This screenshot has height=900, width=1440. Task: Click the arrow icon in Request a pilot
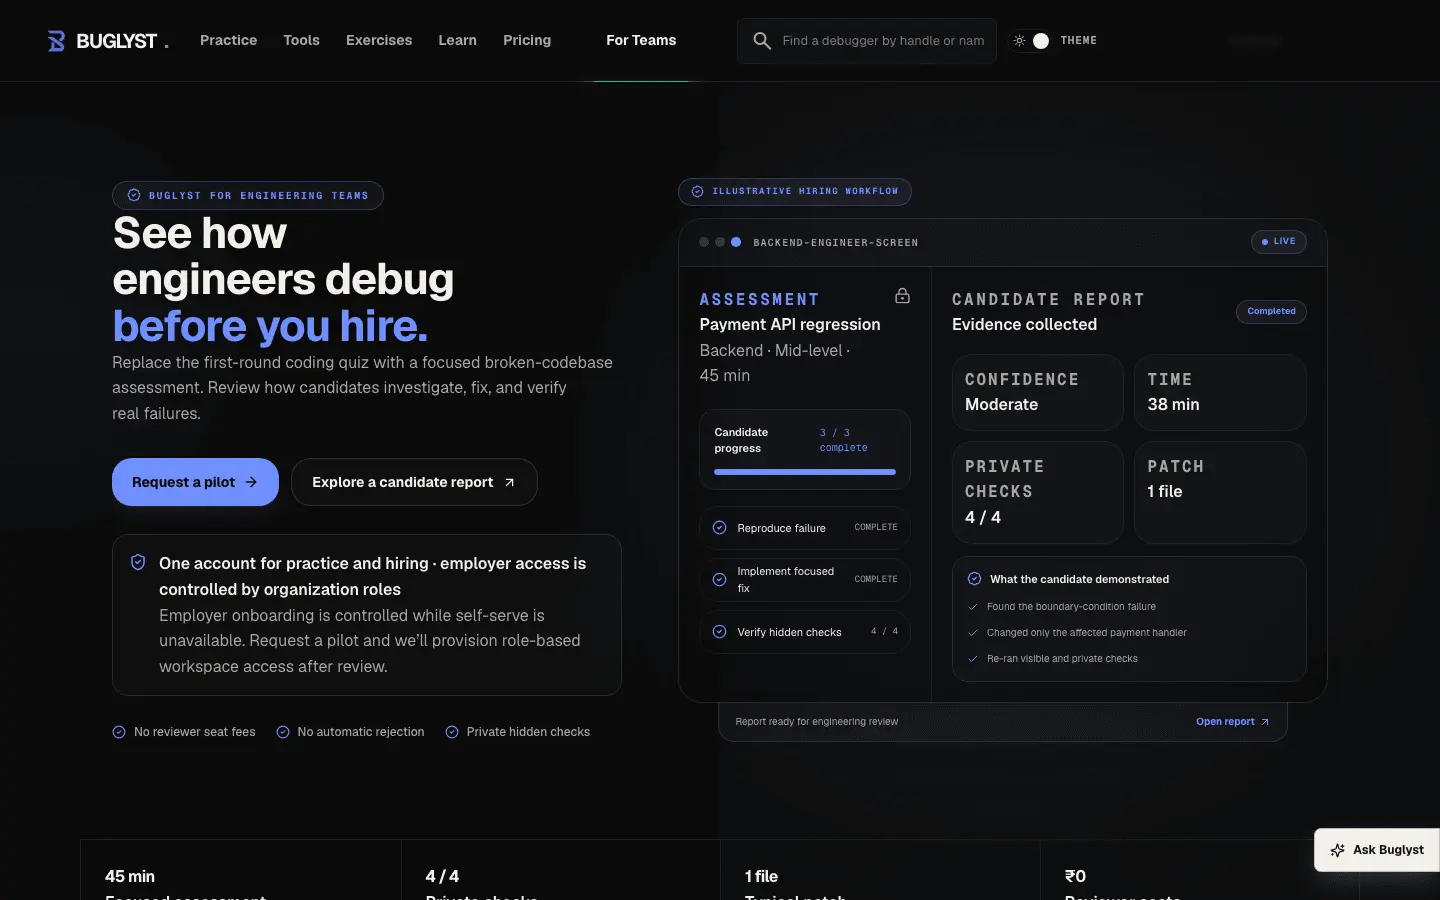(251, 482)
